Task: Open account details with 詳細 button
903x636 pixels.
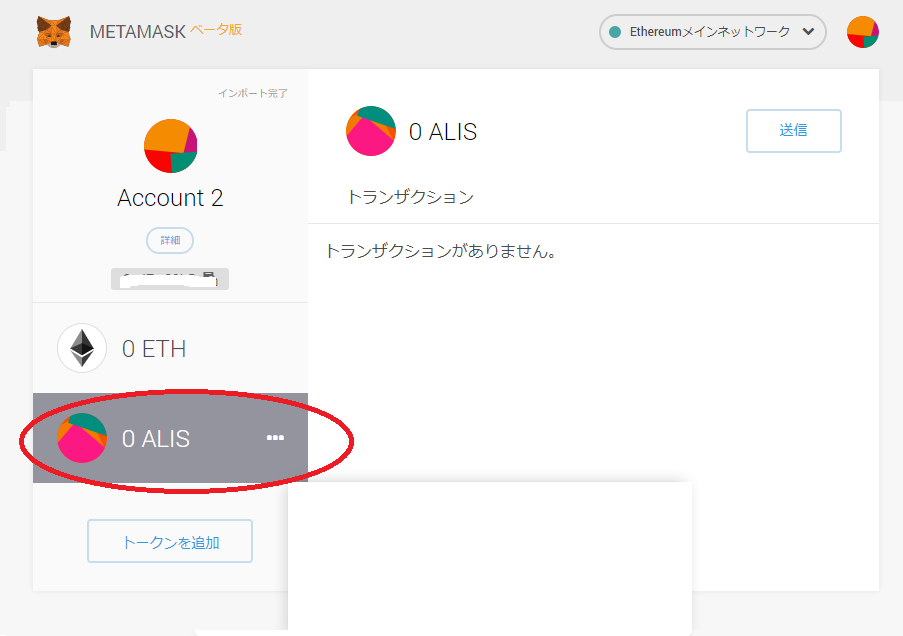Action: (170, 240)
